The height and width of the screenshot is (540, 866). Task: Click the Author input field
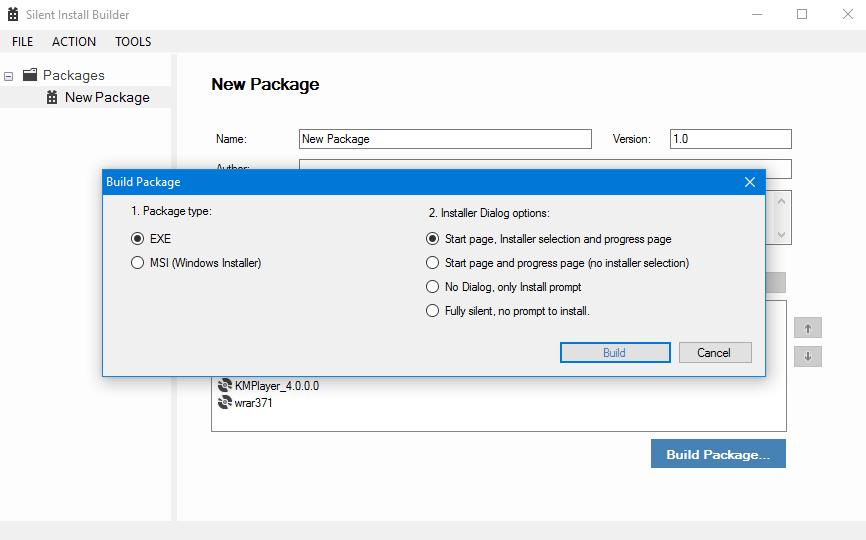(545, 165)
